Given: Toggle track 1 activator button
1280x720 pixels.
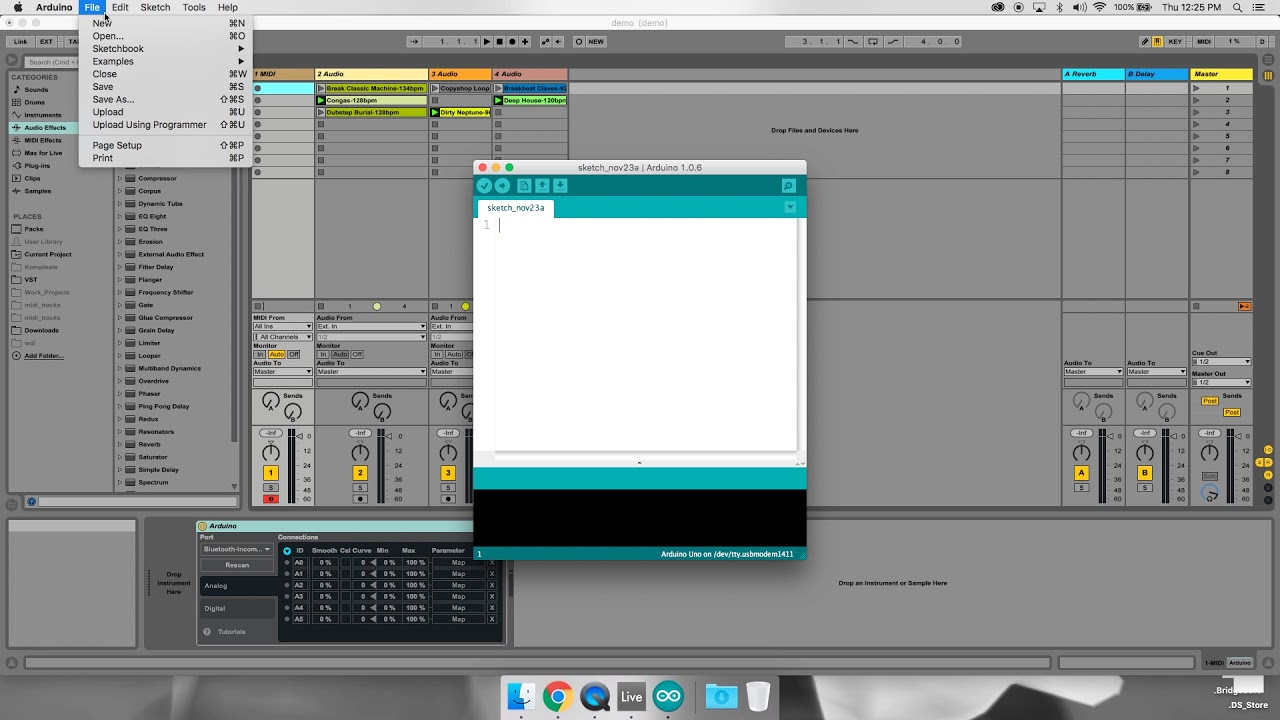Looking at the screenshot, I should [270, 473].
